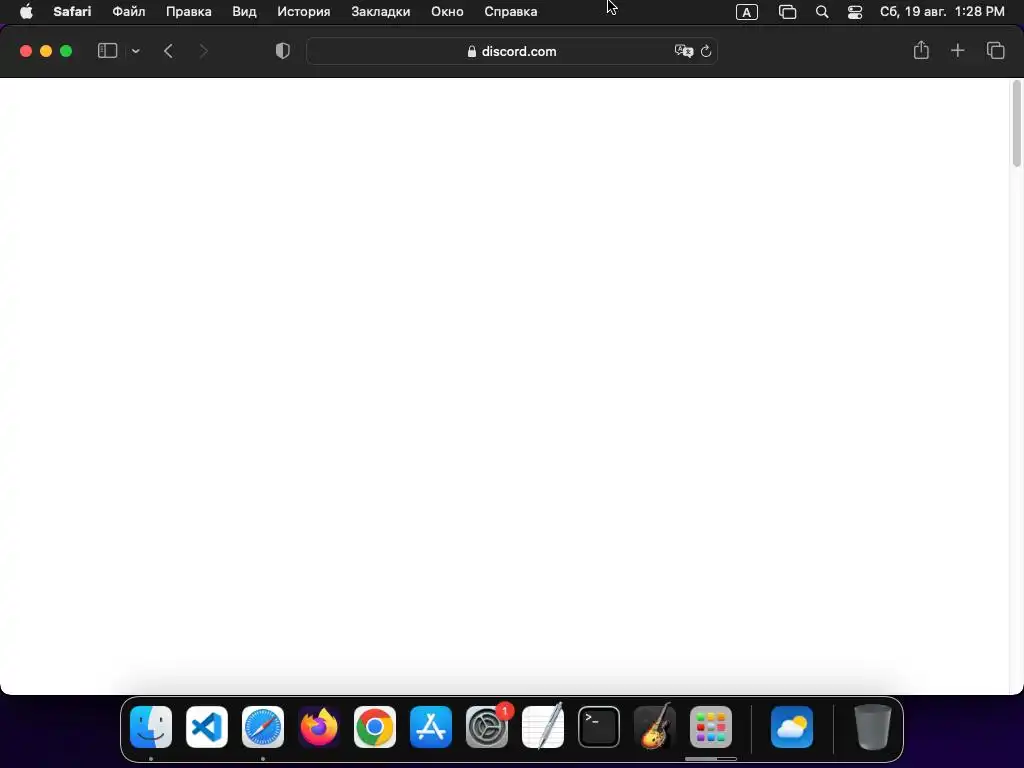Reload the page with the refresh icon
1024x768 pixels.
click(706, 51)
